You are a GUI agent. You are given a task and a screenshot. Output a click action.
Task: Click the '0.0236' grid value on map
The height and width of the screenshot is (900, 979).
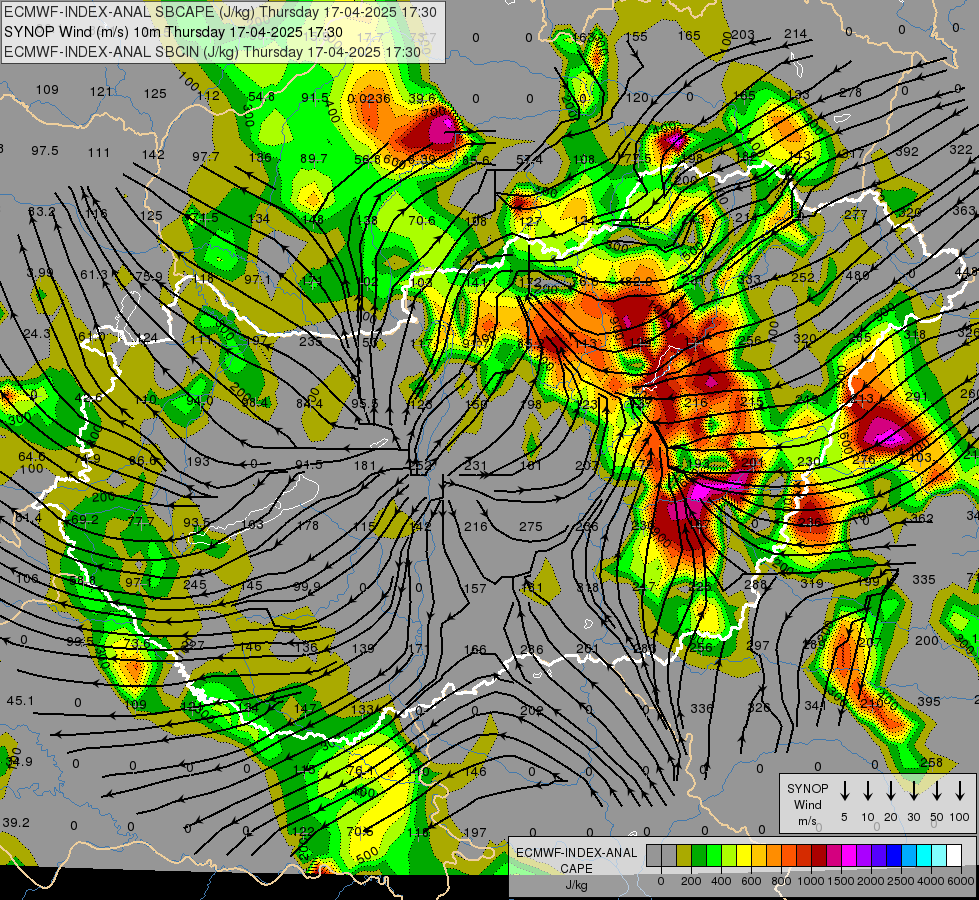click(369, 98)
